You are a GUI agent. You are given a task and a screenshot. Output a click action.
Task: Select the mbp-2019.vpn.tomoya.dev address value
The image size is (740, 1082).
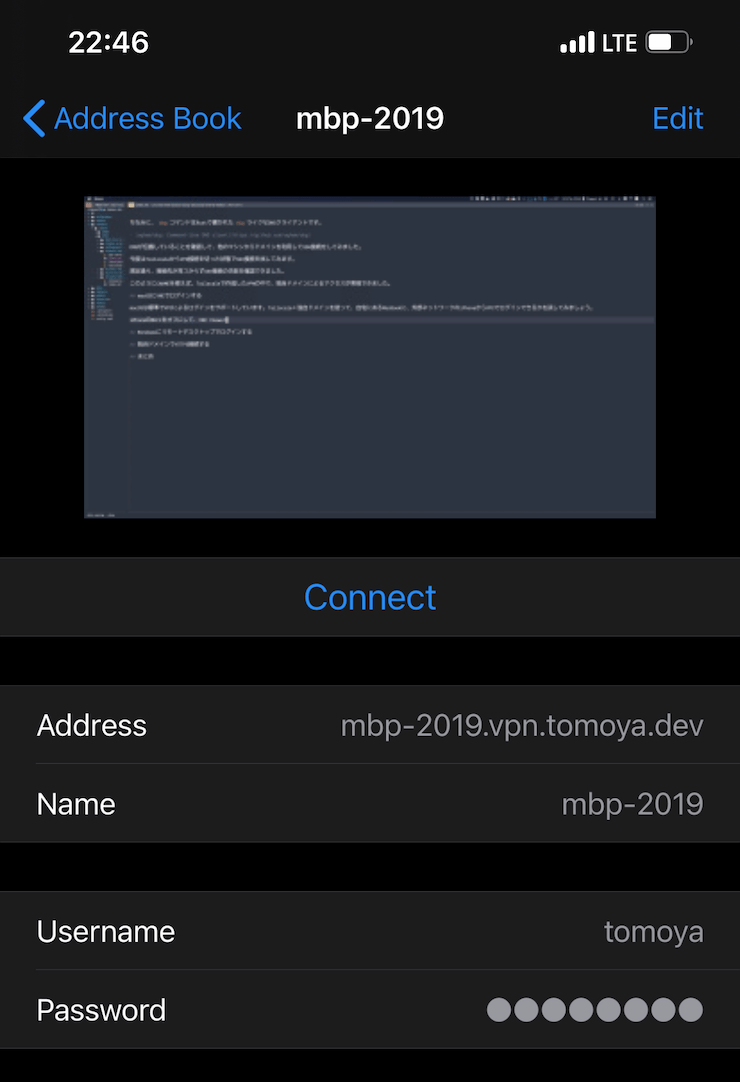(x=521, y=725)
